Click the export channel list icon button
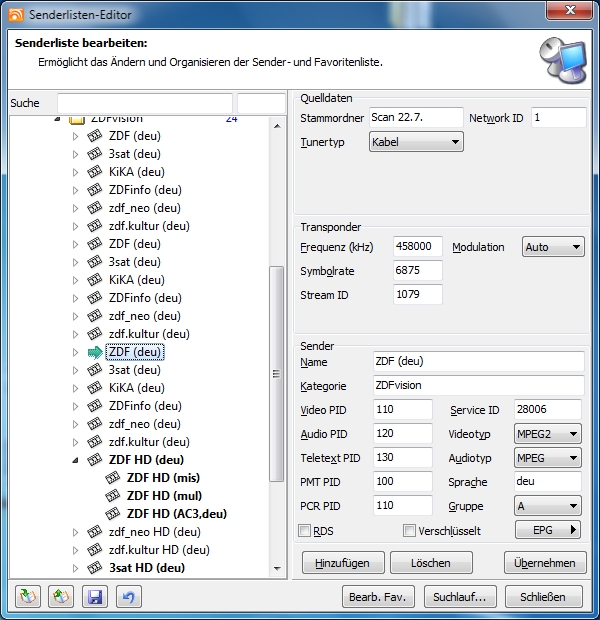This screenshot has width=600, height=620. [x=62, y=597]
